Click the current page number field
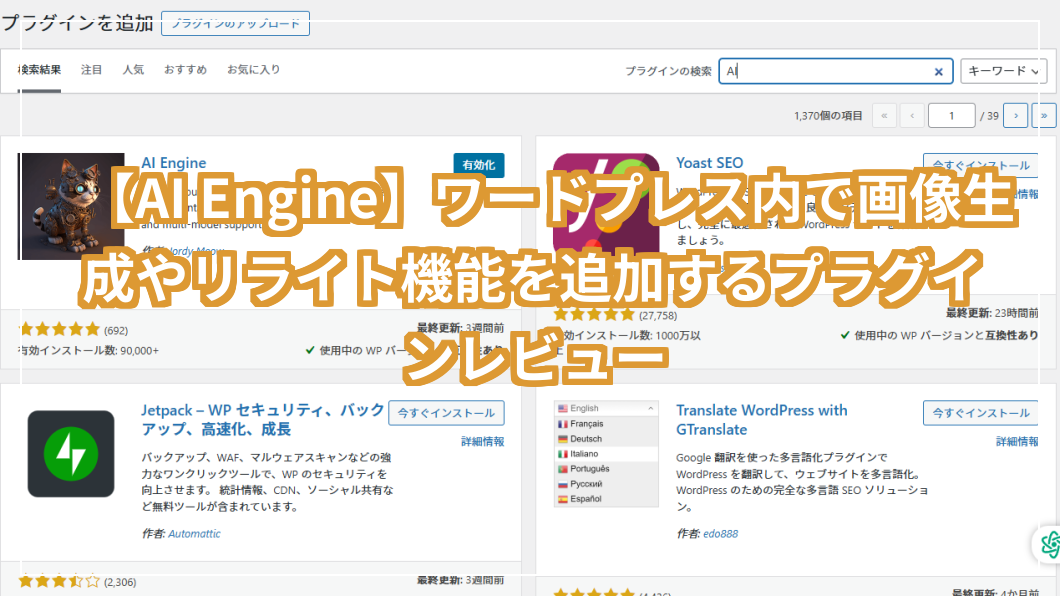 (x=951, y=116)
